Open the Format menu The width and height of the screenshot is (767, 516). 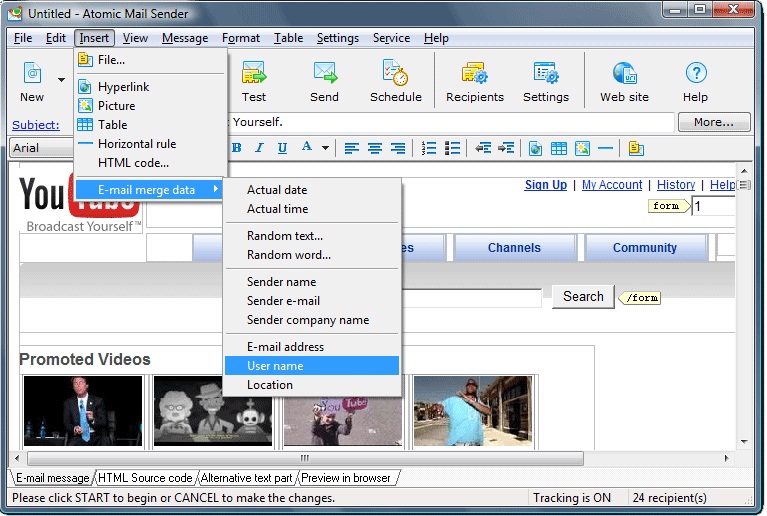[x=241, y=38]
